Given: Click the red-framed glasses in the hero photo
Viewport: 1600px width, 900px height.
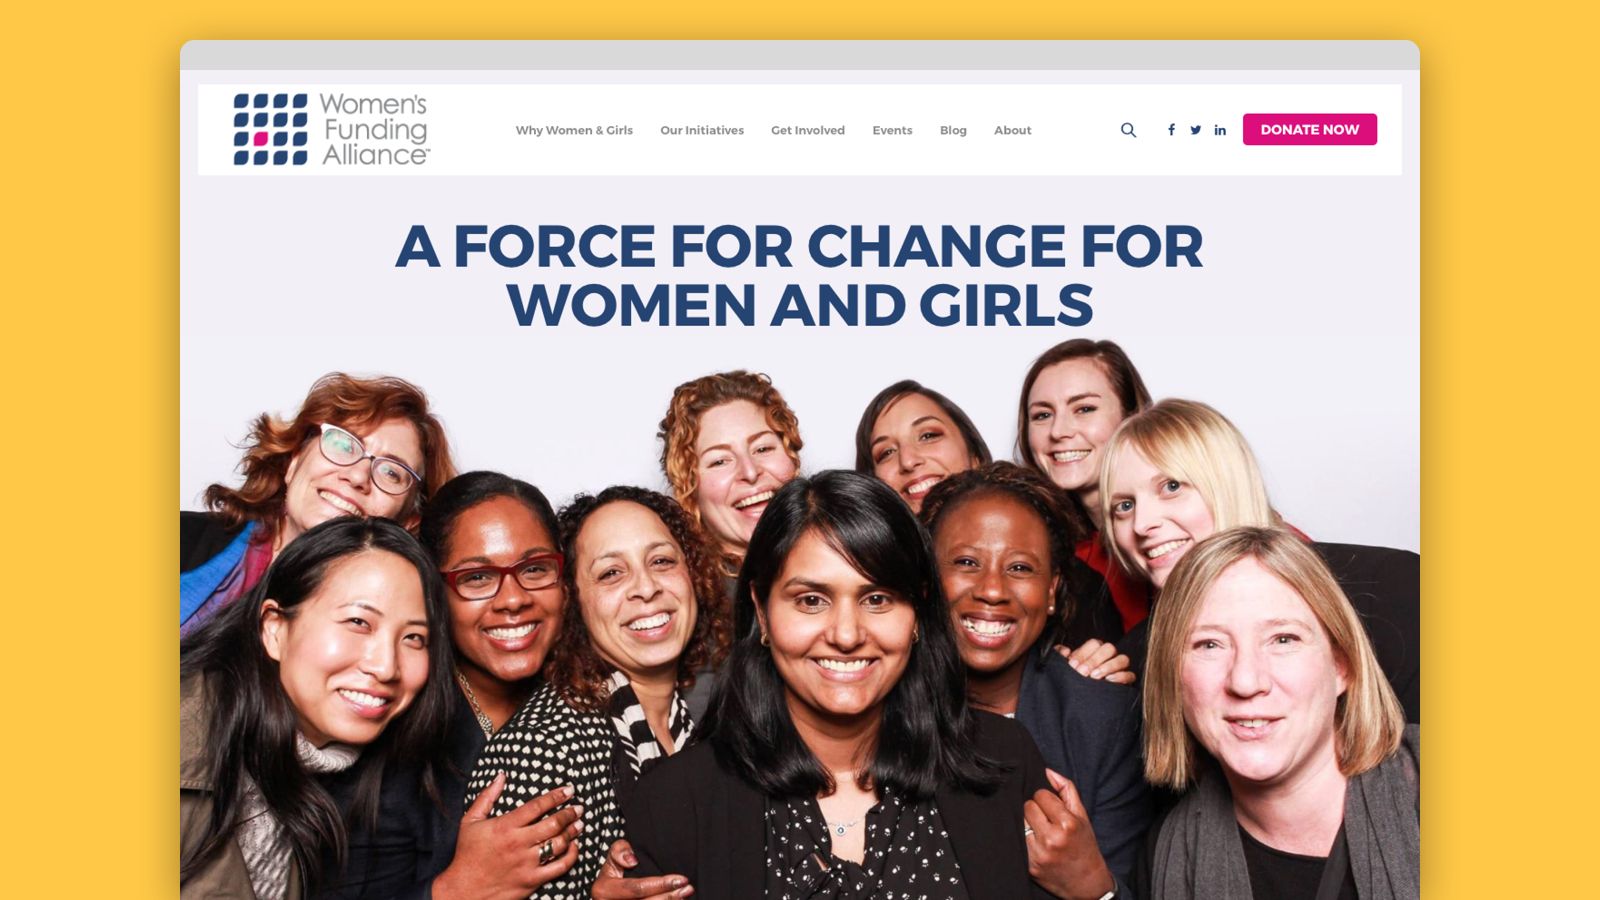Looking at the screenshot, I should pyautogui.click(x=502, y=576).
